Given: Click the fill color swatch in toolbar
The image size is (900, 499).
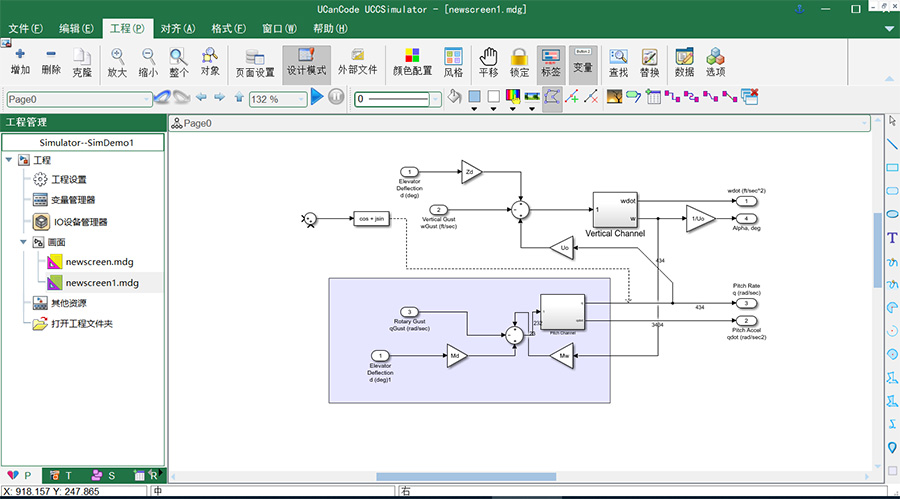Looking at the screenshot, I should (x=474, y=97).
